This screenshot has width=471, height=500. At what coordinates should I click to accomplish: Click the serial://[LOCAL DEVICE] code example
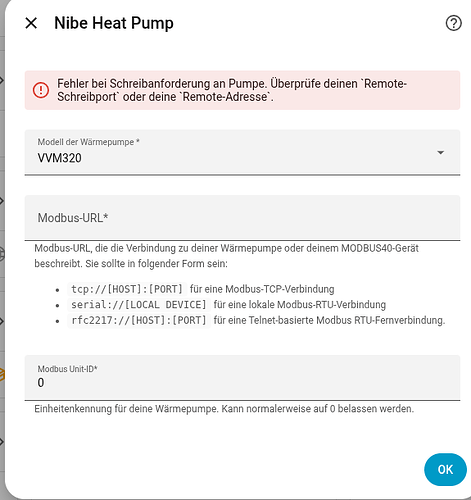click(x=139, y=305)
